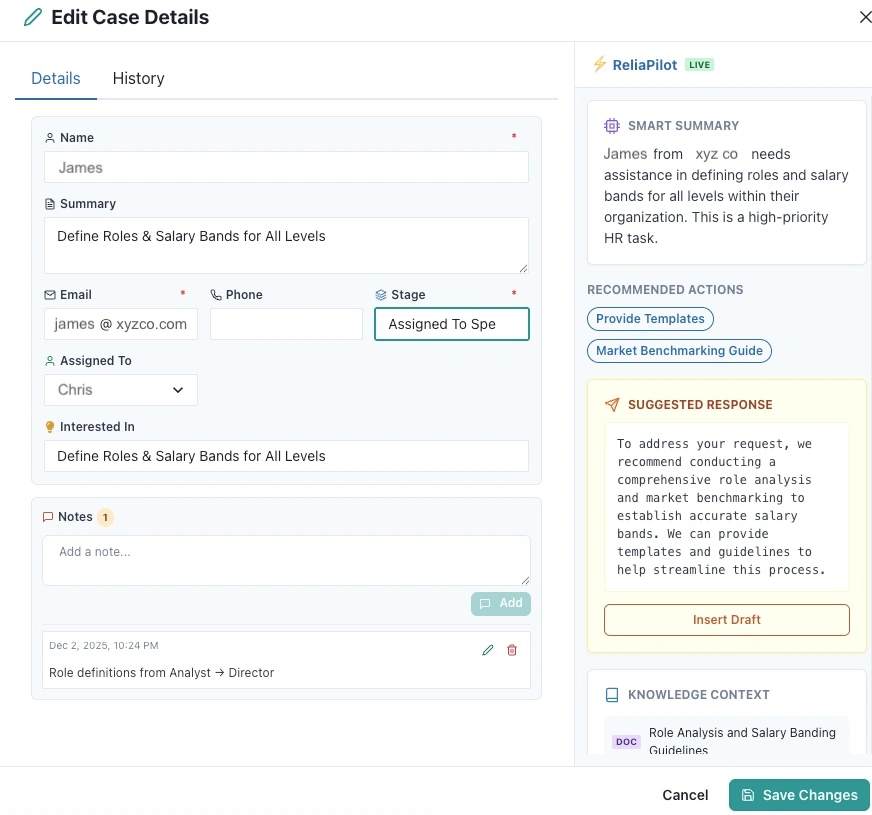Open the Stage selector showing Assigned To Spe
This screenshot has height=815, width=872.
(x=451, y=324)
